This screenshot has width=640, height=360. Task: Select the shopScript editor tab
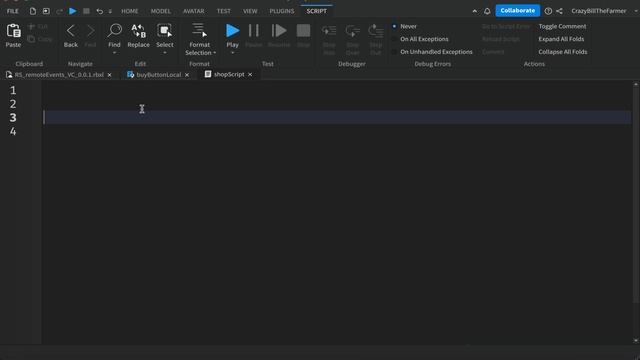(x=229, y=74)
